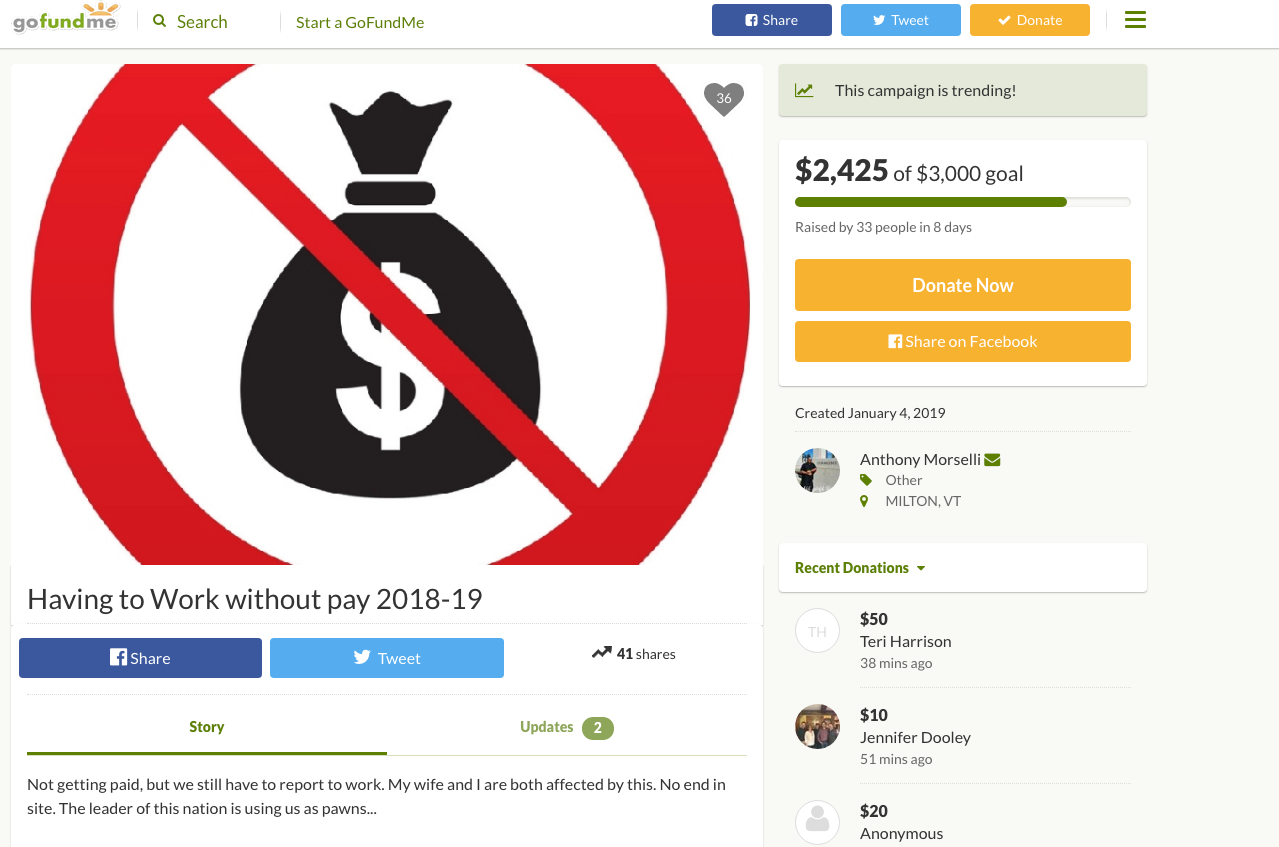Click Start a GoFundMe link
The image size is (1279, 847).
(x=360, y=22)
